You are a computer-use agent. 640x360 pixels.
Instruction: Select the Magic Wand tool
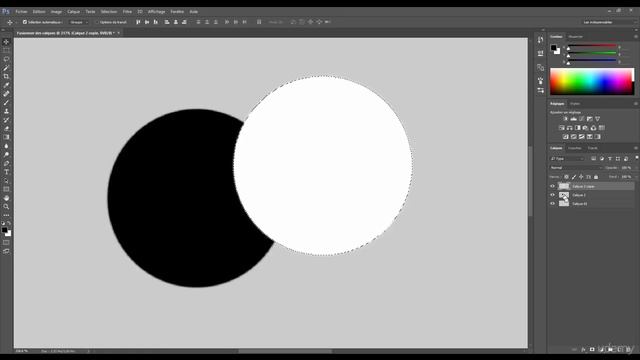6,68
